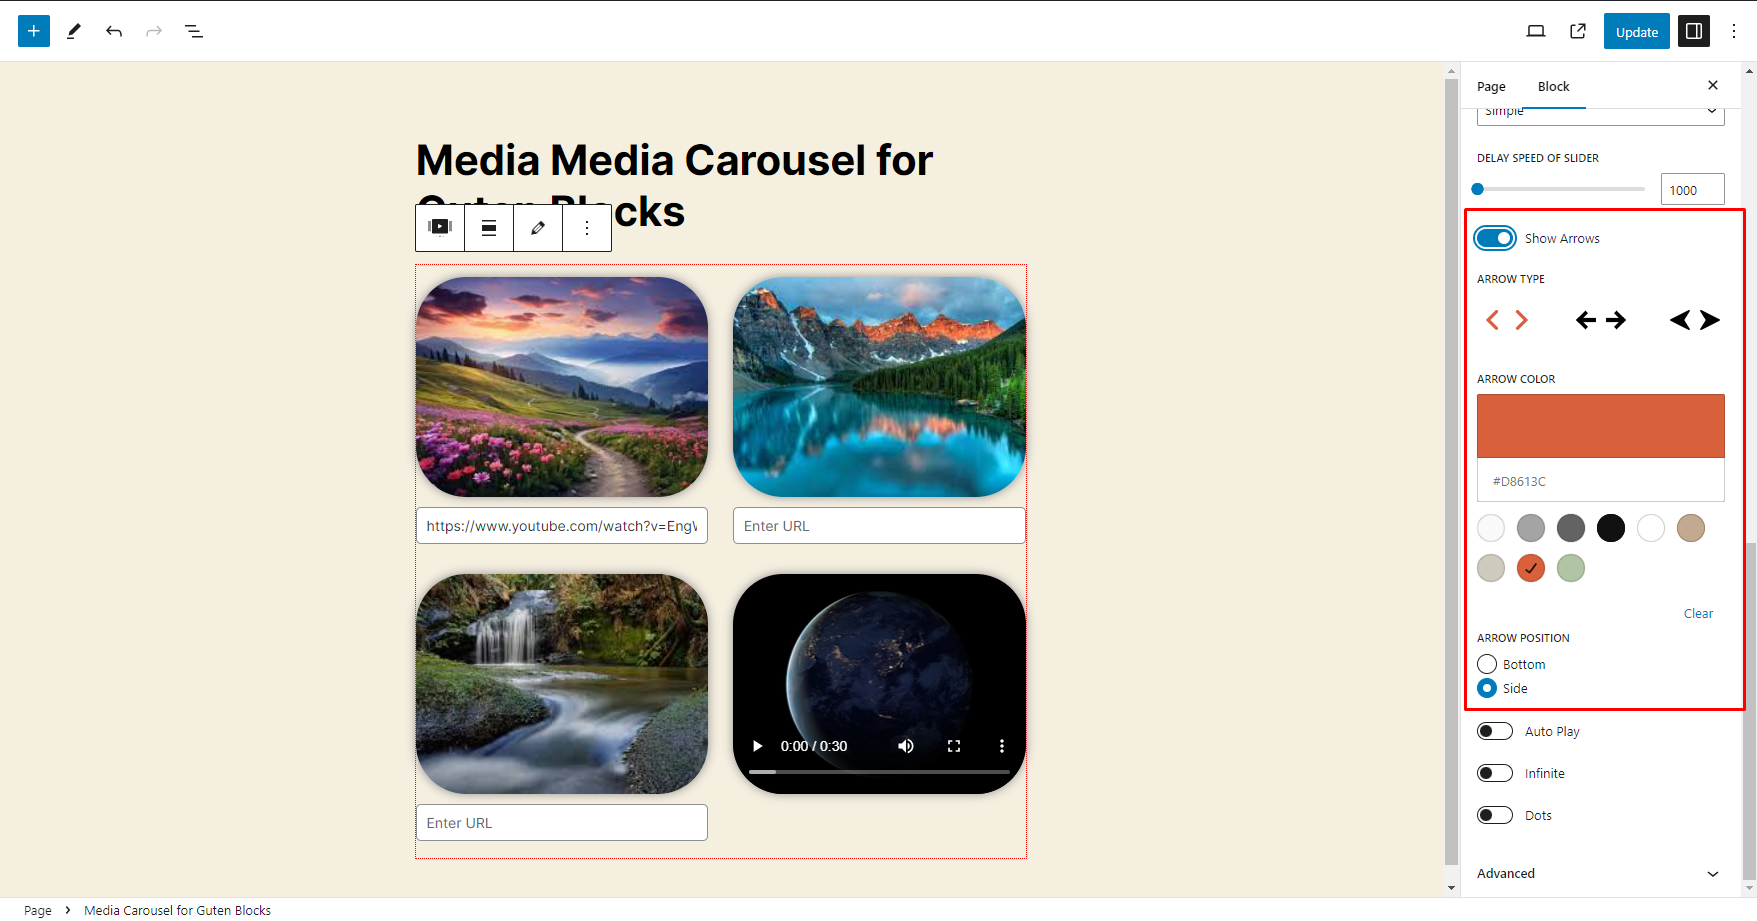This screenshot has width=1757, height=921.
Task: Open the block inserter plus button
Action: (x=34, y=31)
